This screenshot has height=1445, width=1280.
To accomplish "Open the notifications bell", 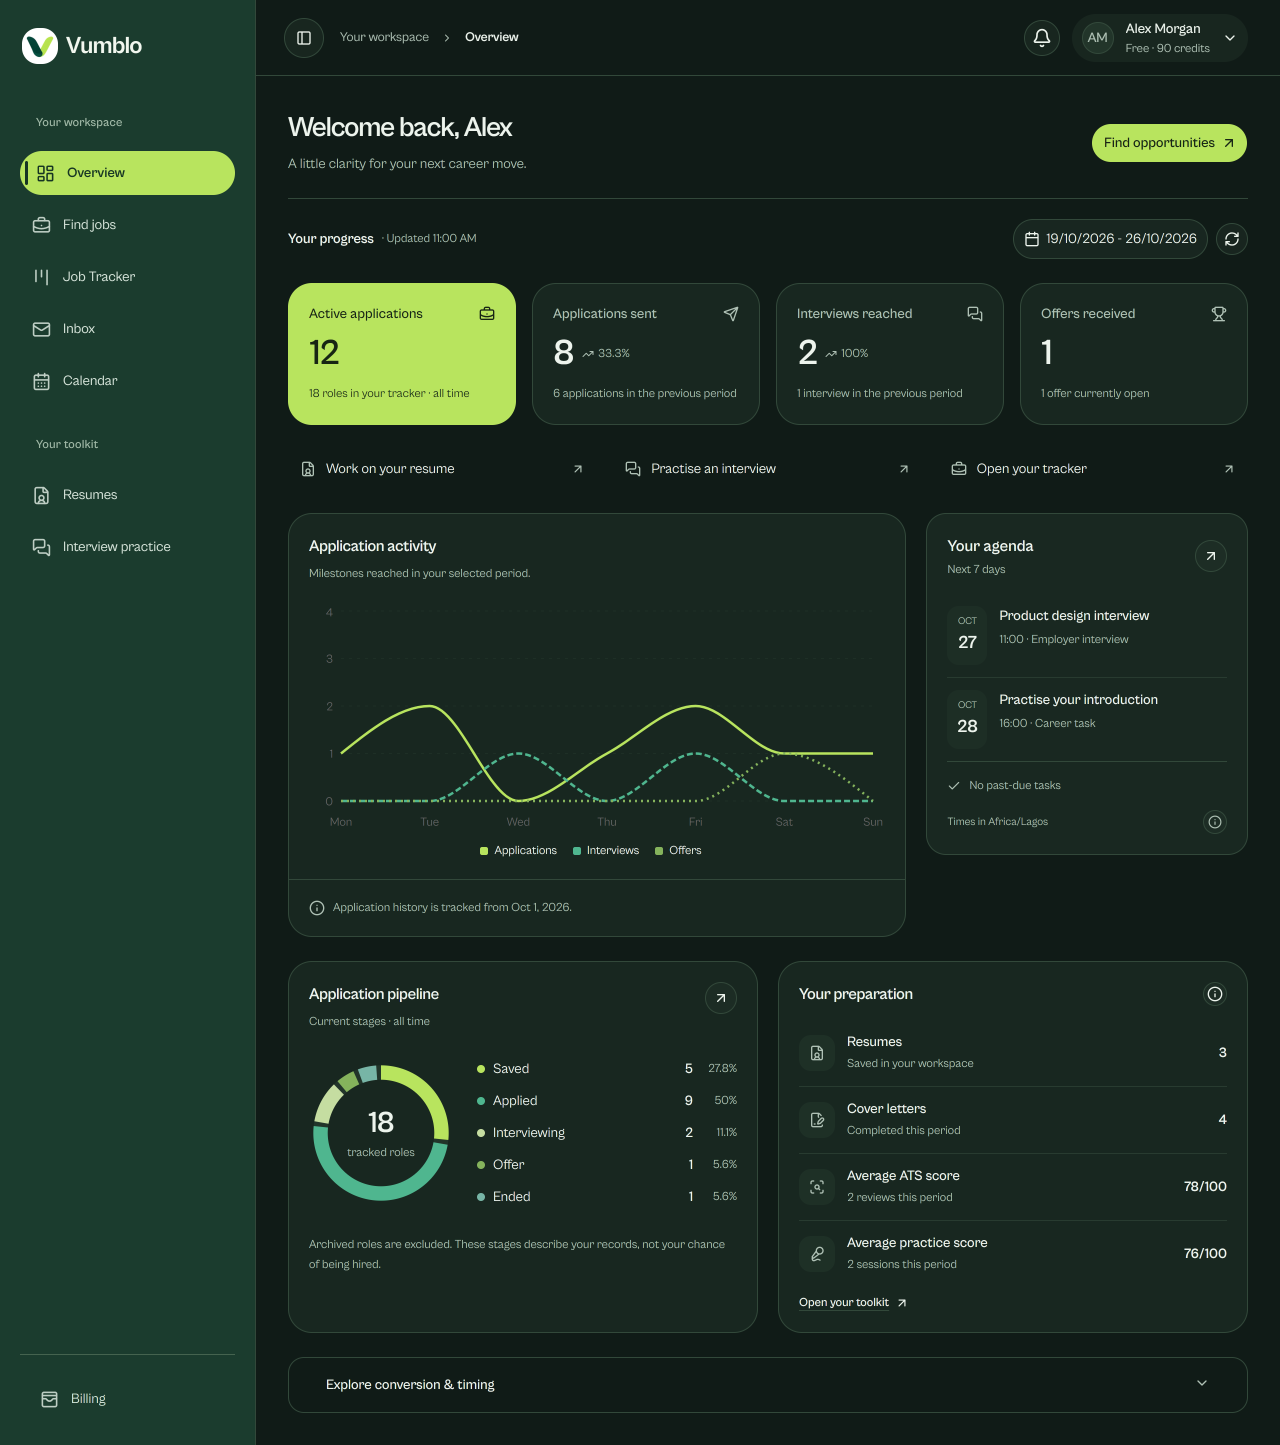I will point(1041,38).
